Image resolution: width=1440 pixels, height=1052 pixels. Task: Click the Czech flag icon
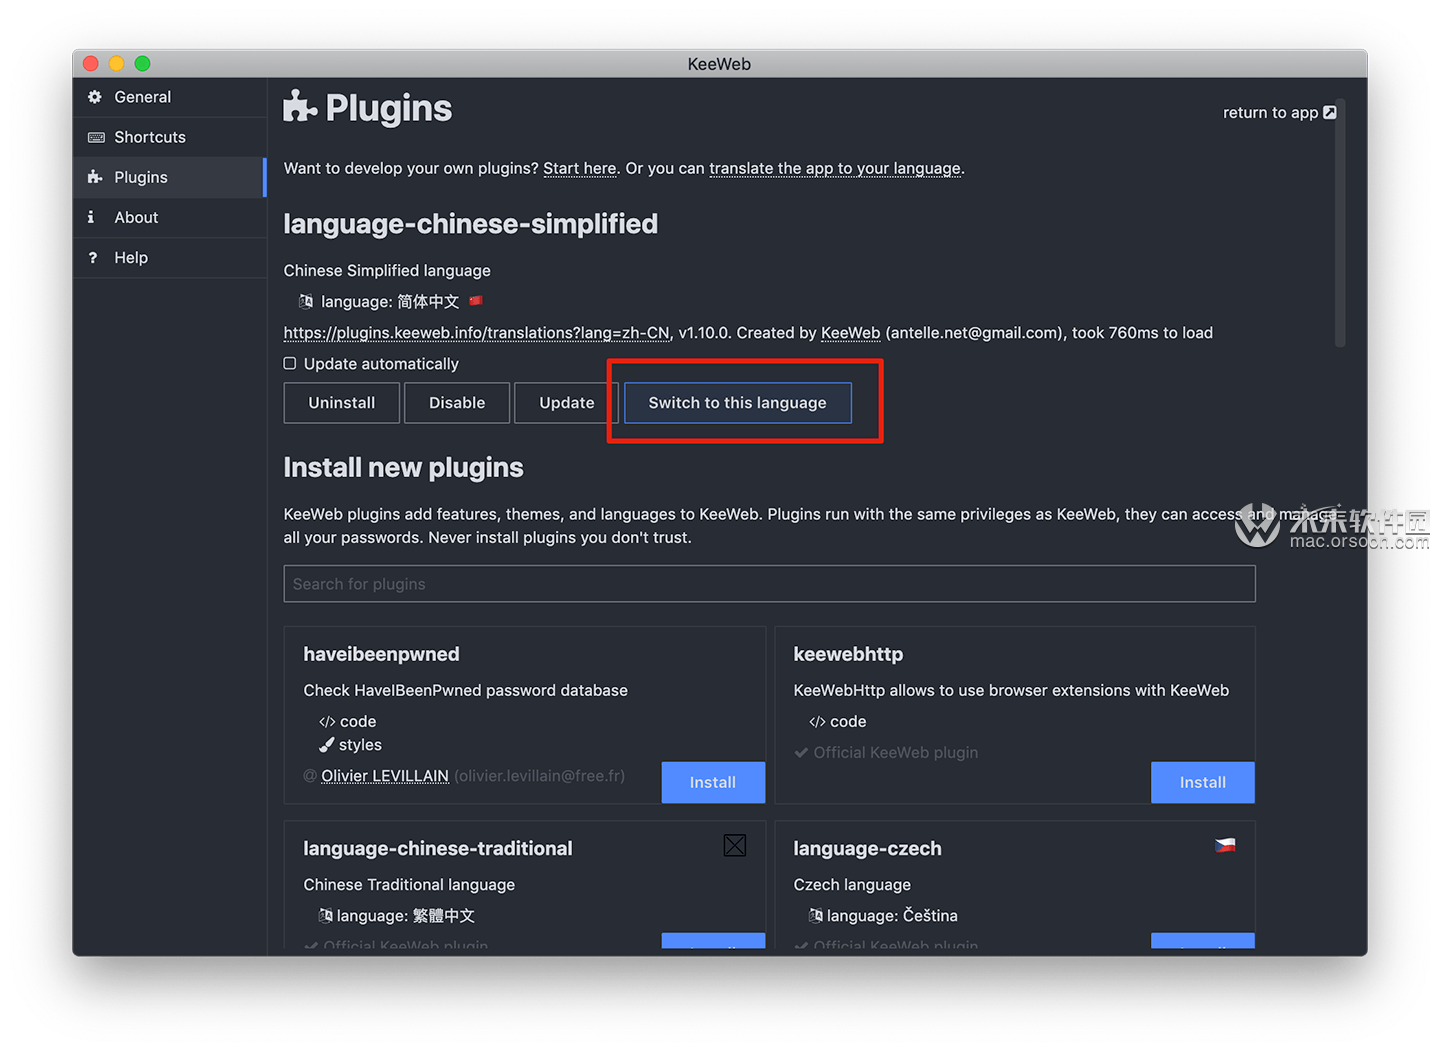tap(1225, 845)
